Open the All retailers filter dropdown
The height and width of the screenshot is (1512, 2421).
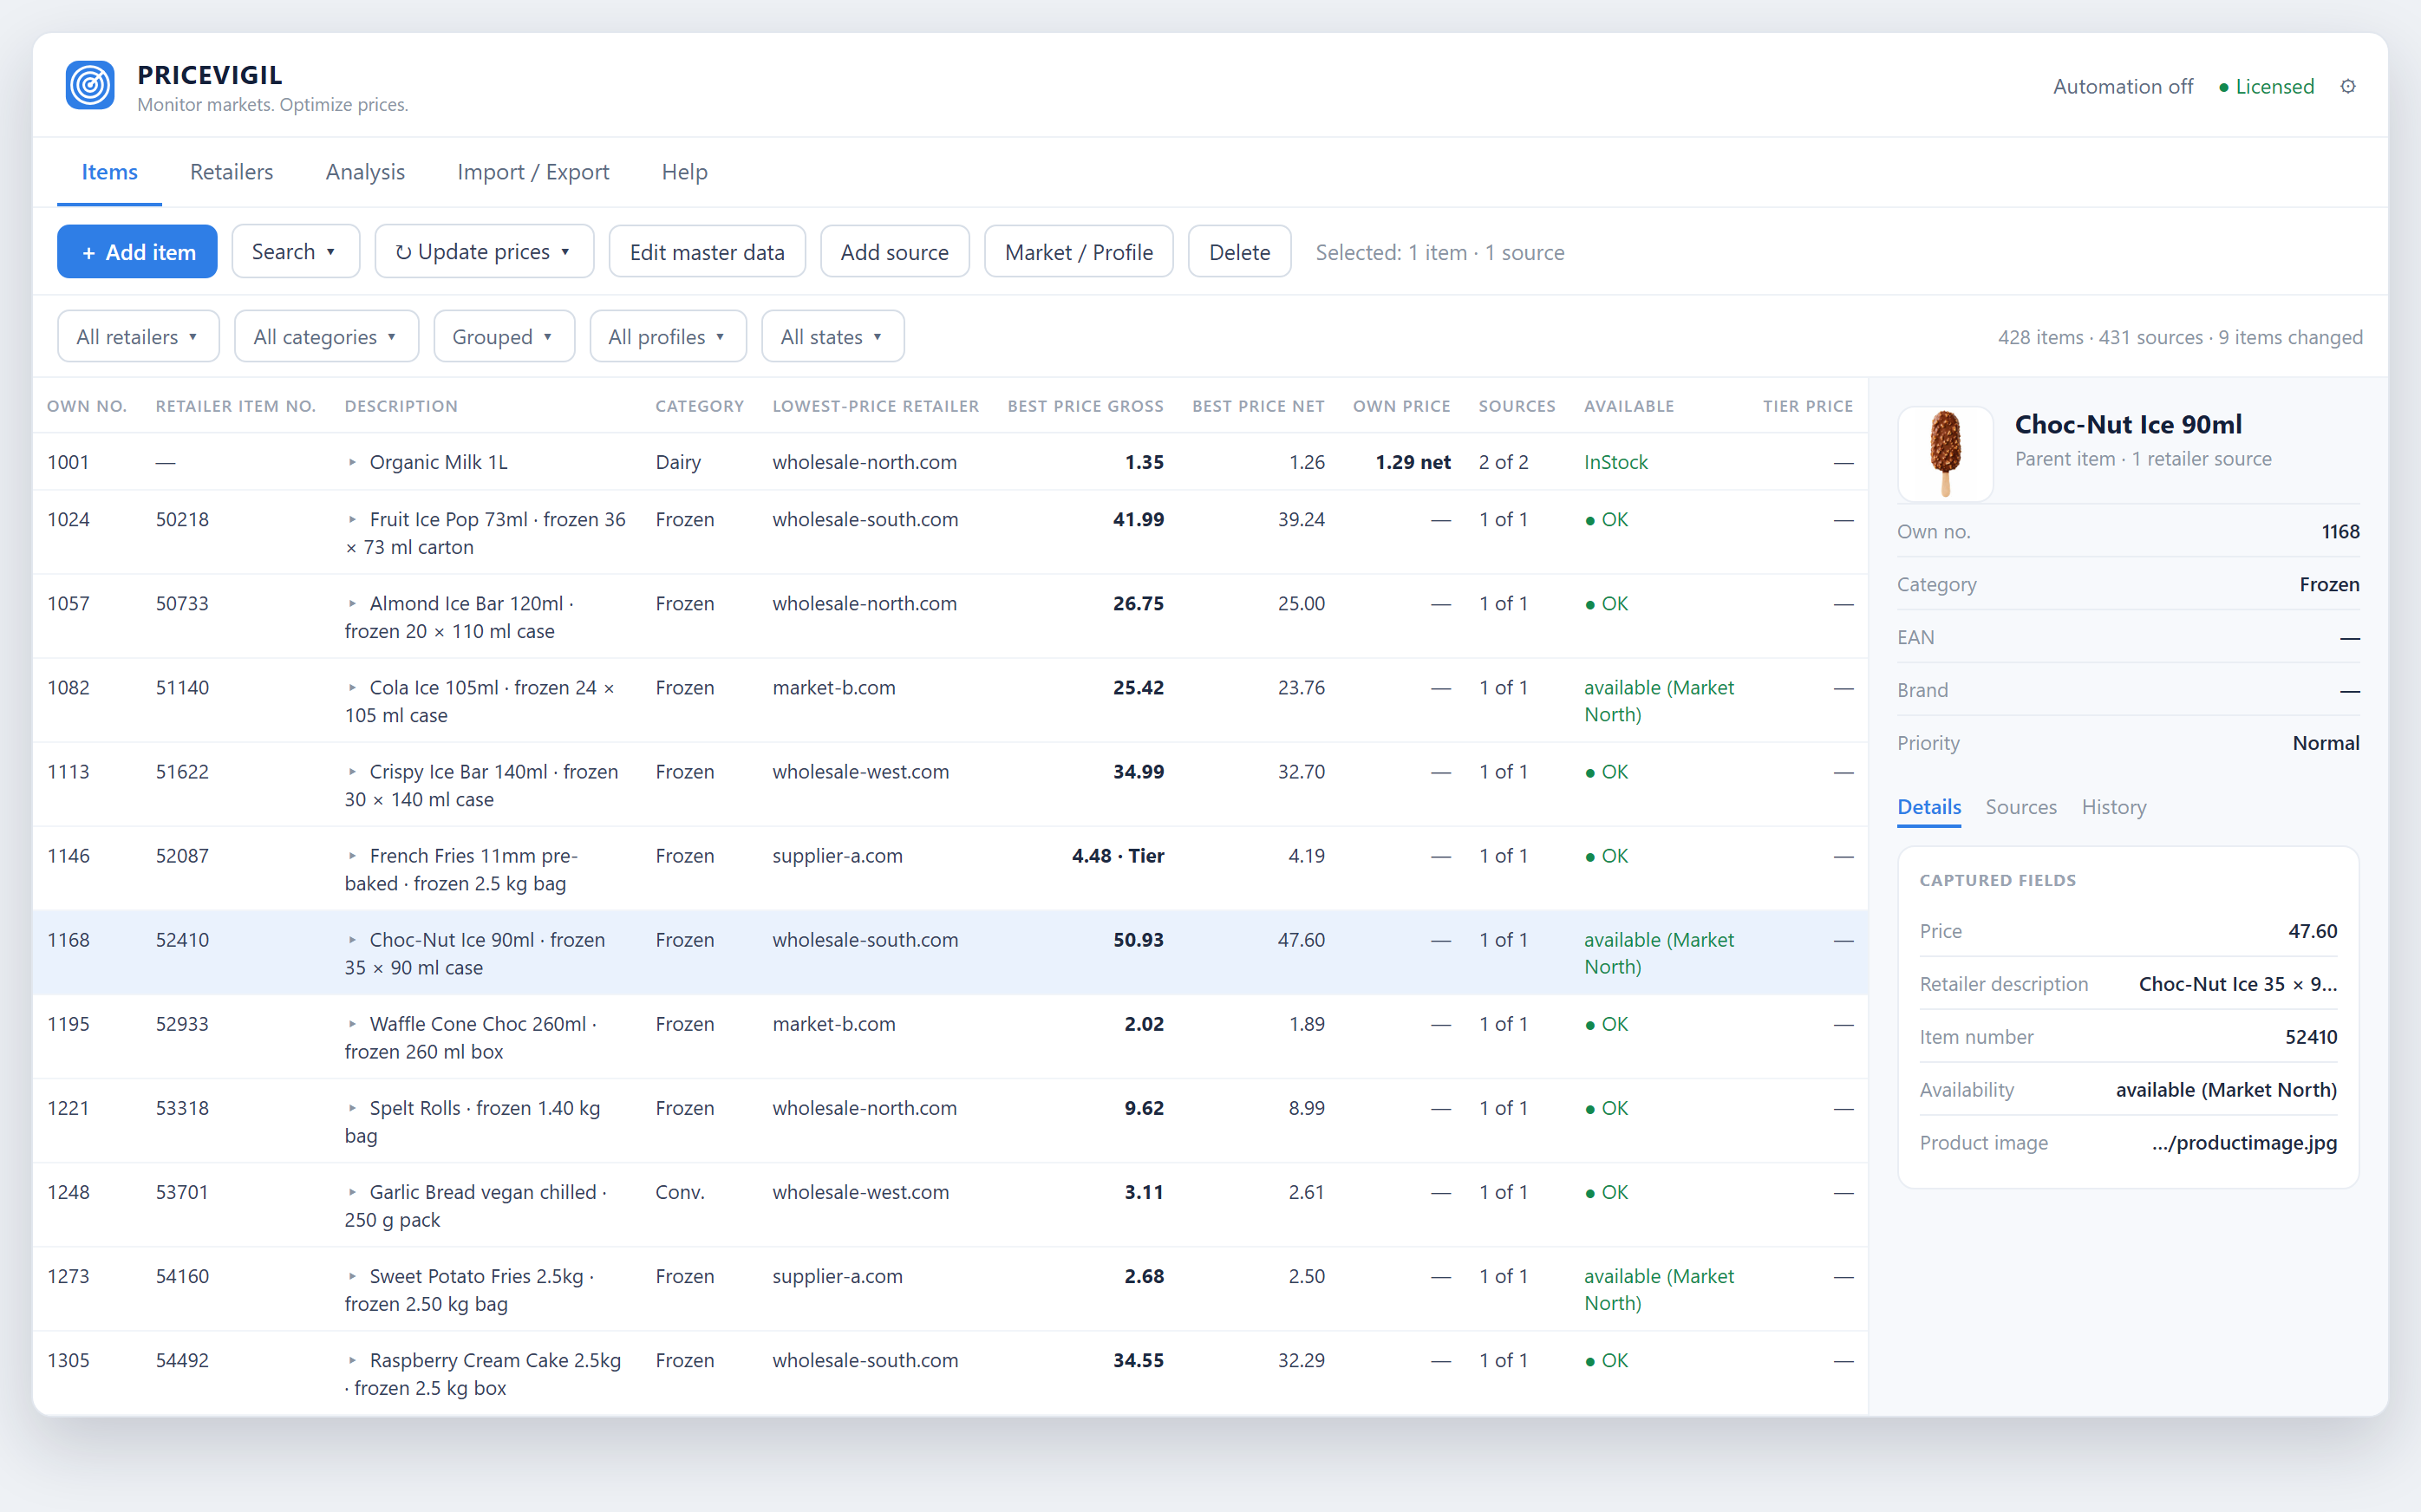(x=138, y=337)
